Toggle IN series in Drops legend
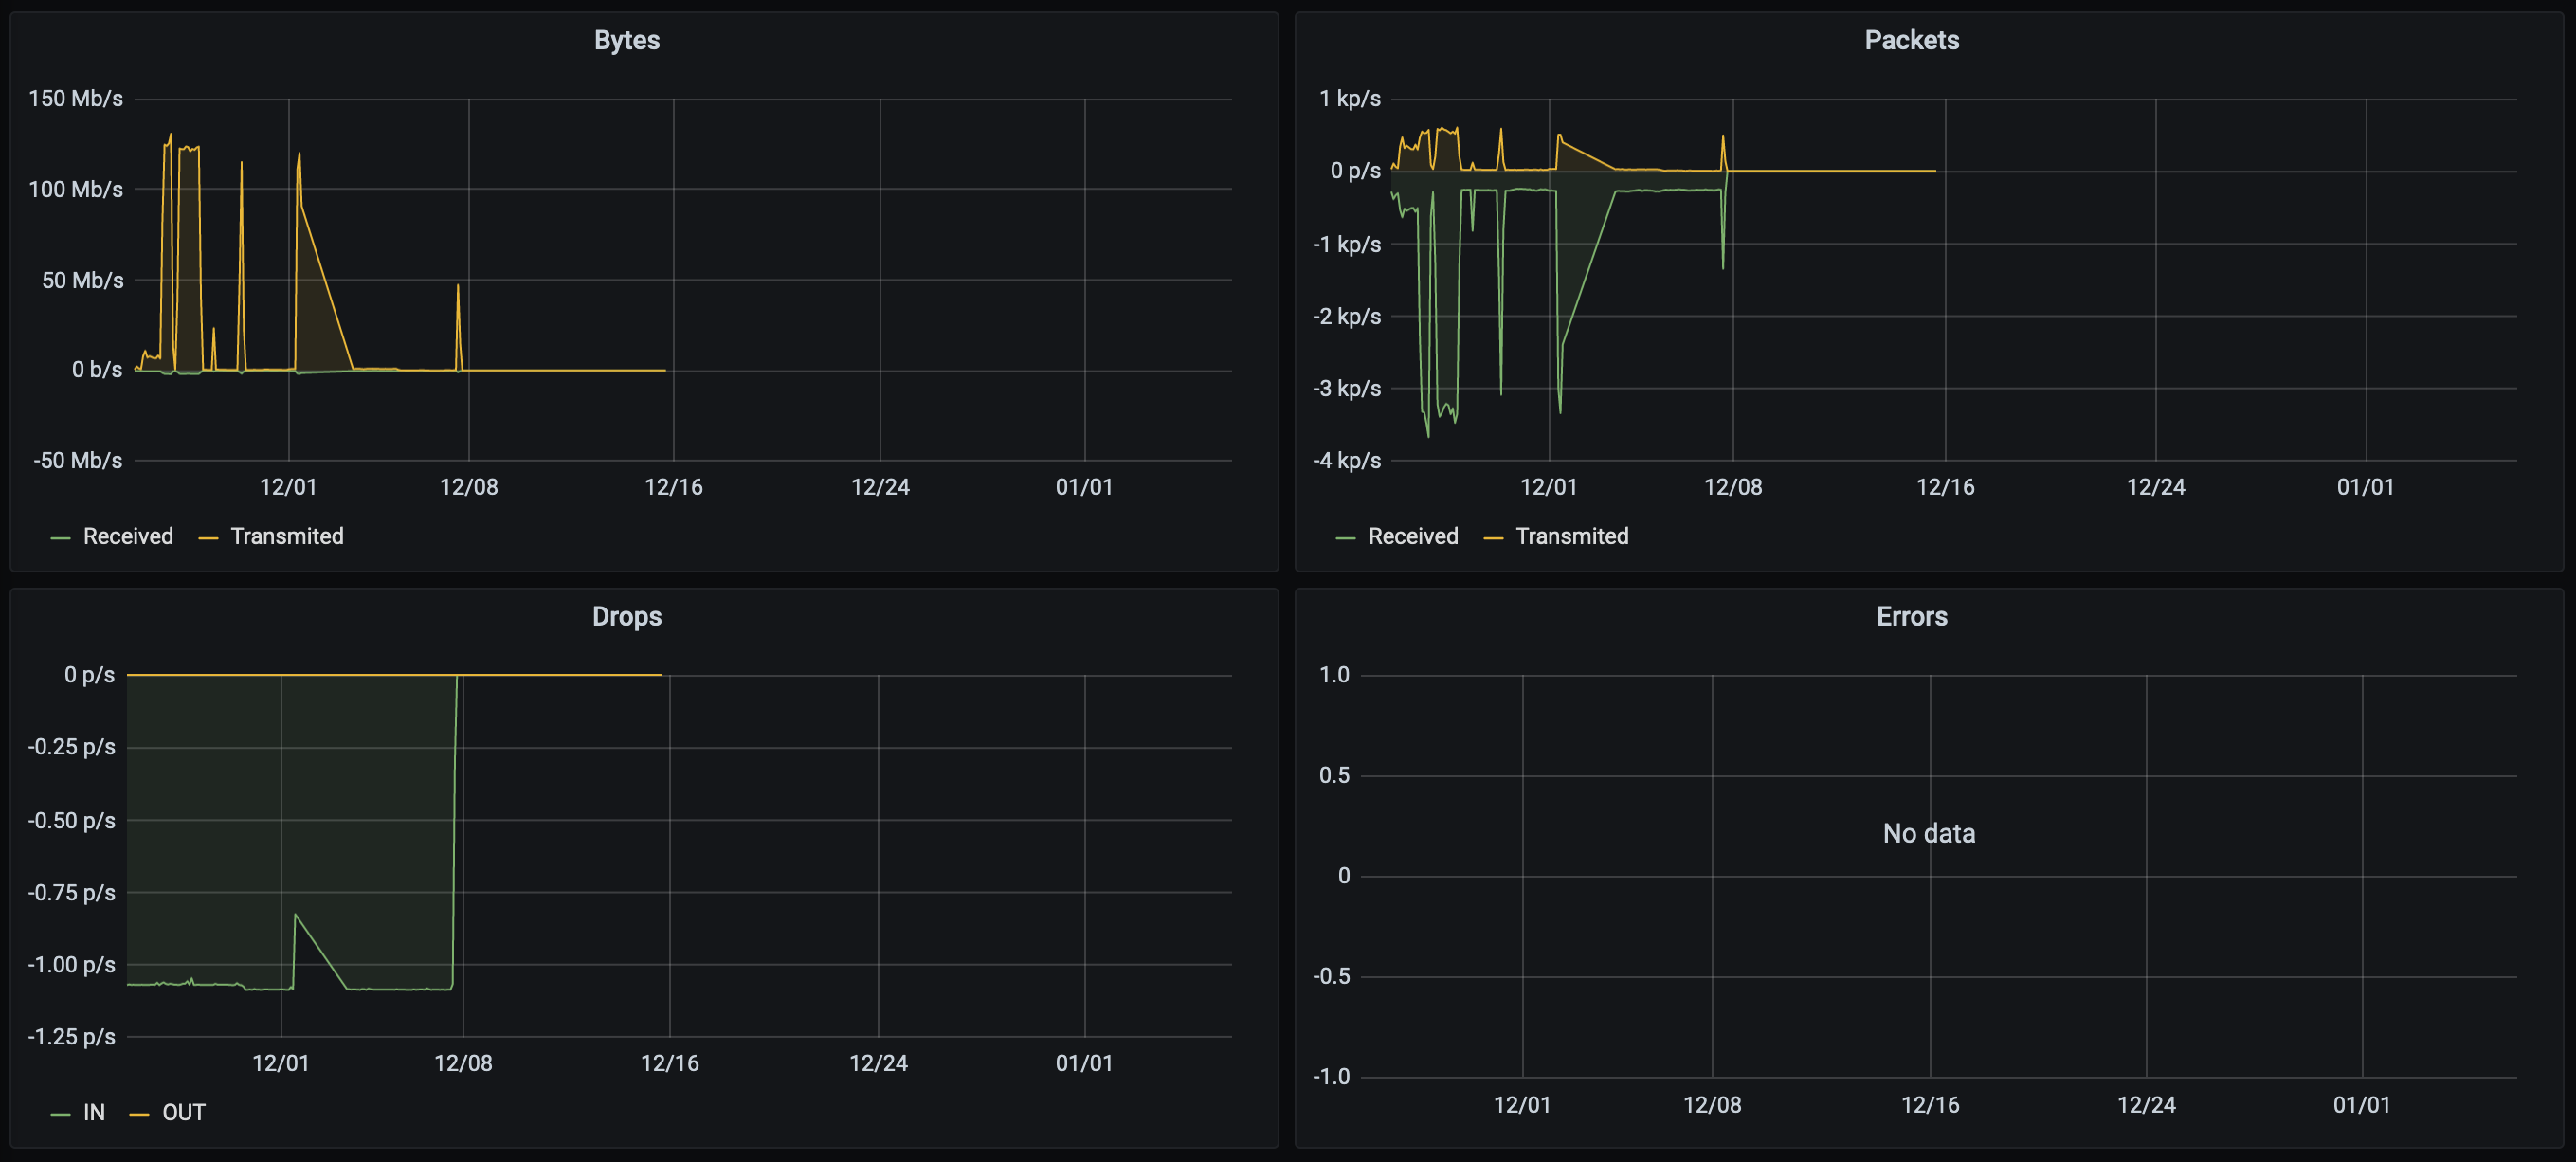 94,1112
